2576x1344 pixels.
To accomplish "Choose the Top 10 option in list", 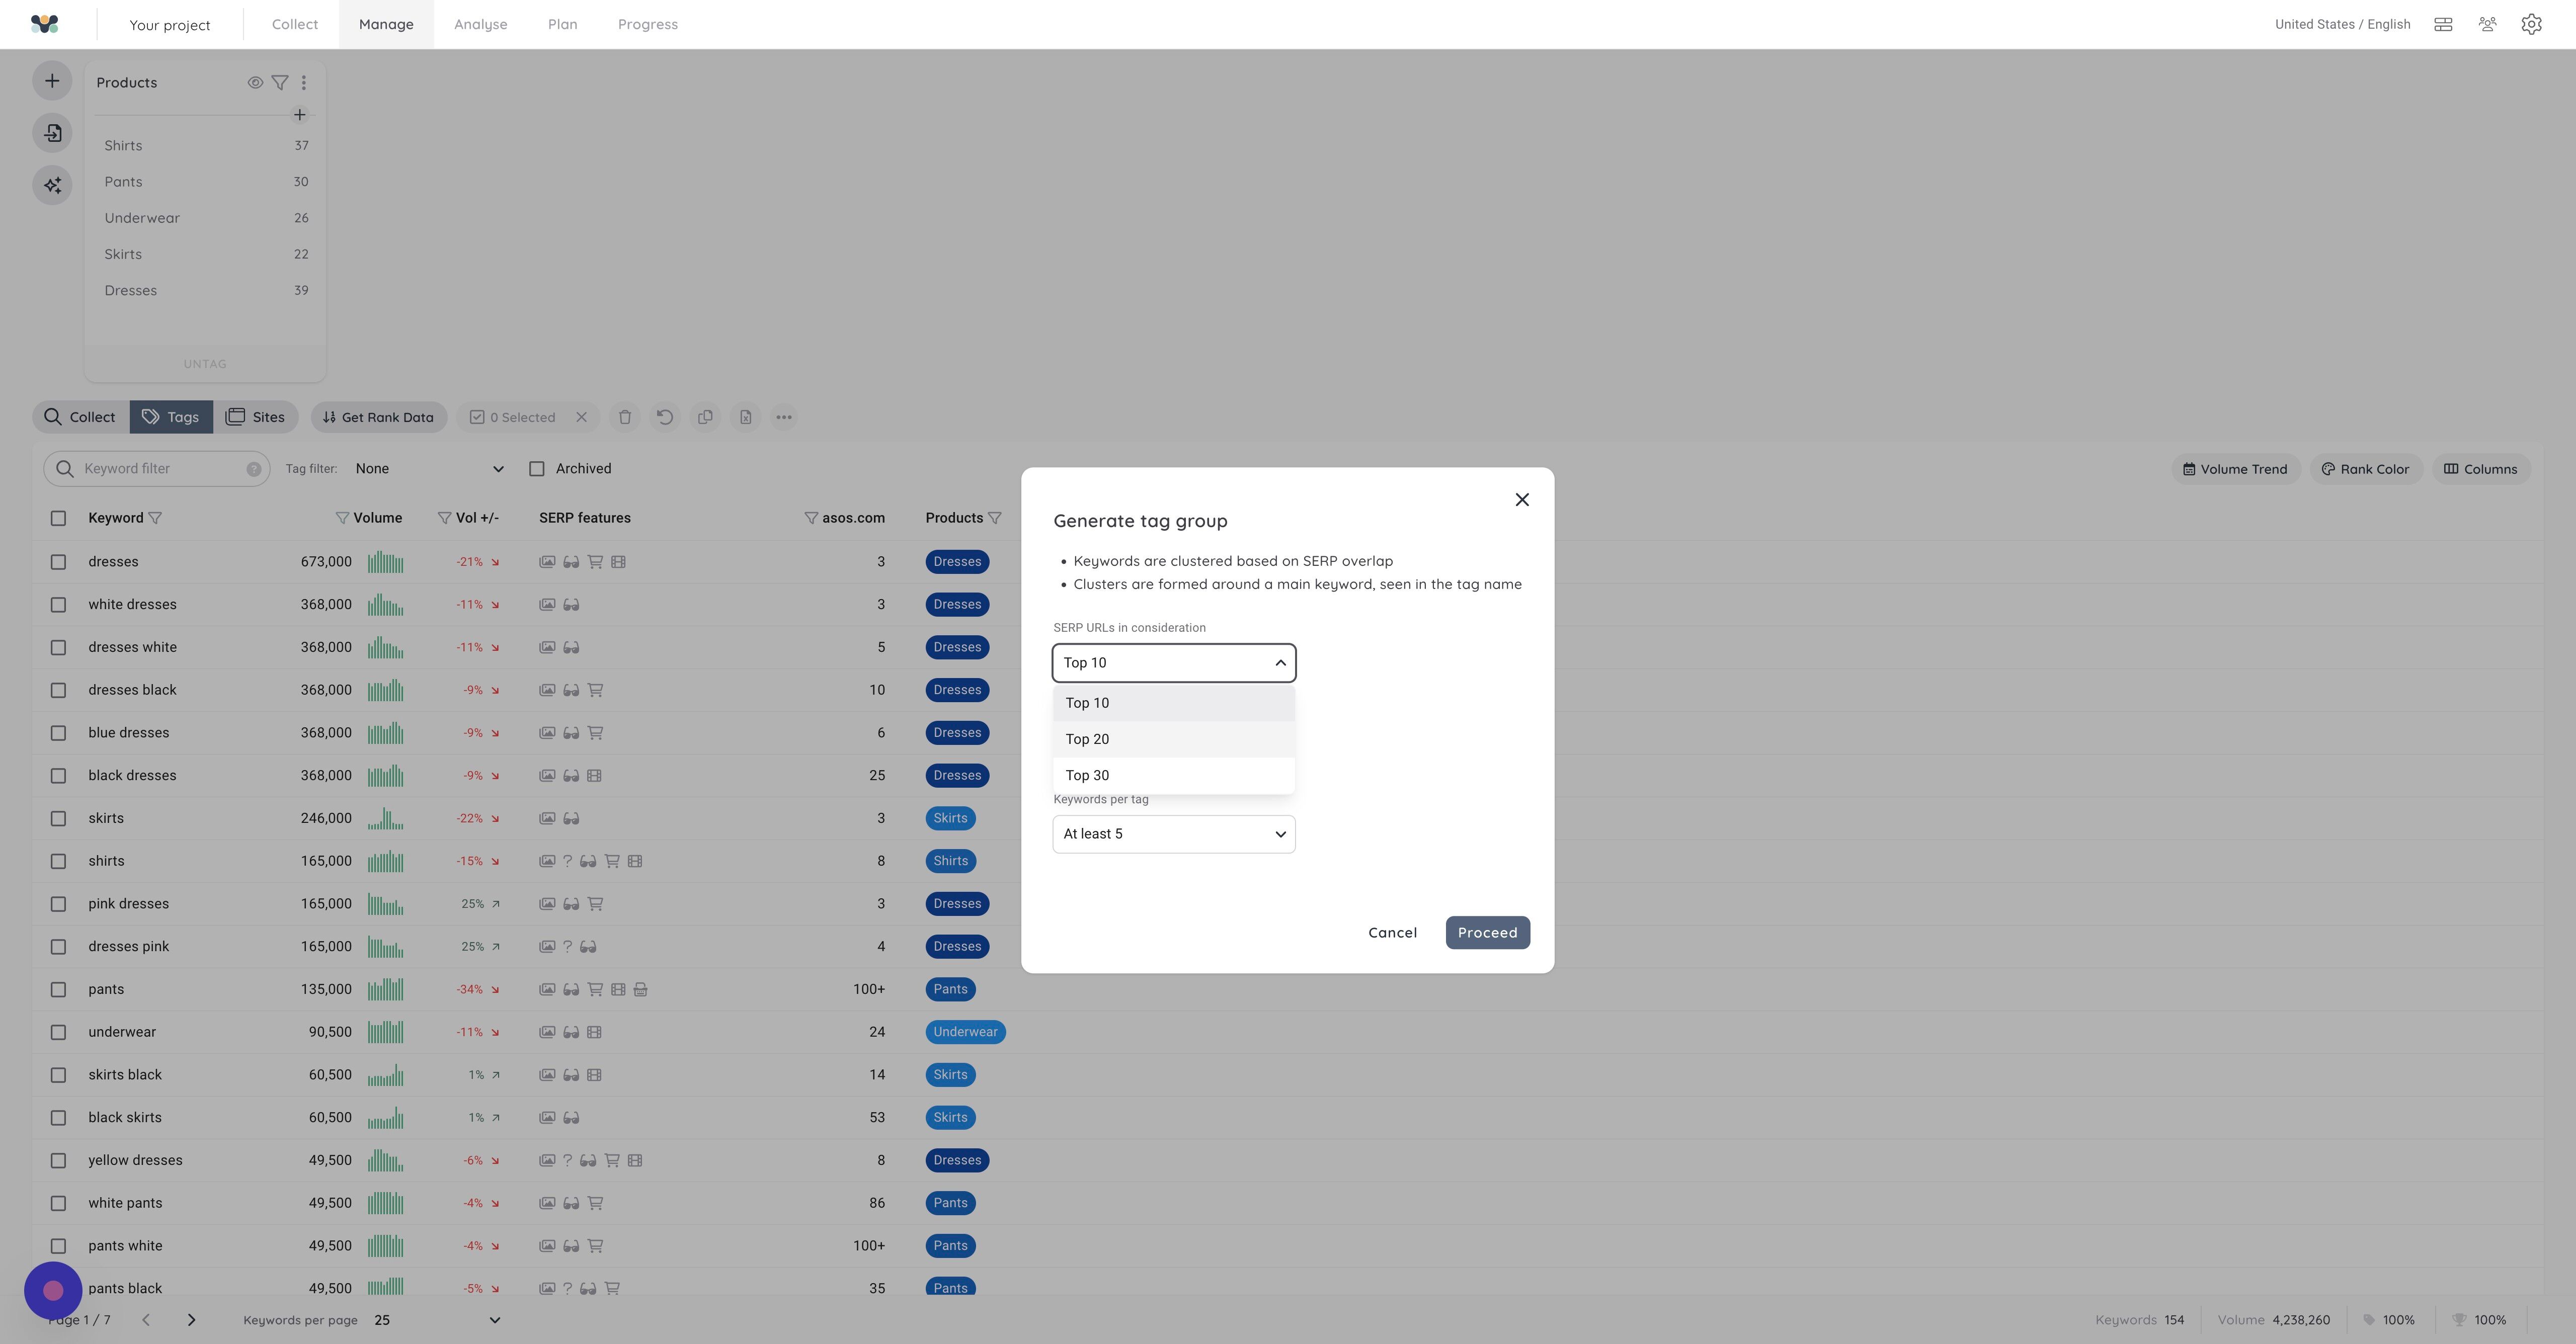I will pos(1174,703).
